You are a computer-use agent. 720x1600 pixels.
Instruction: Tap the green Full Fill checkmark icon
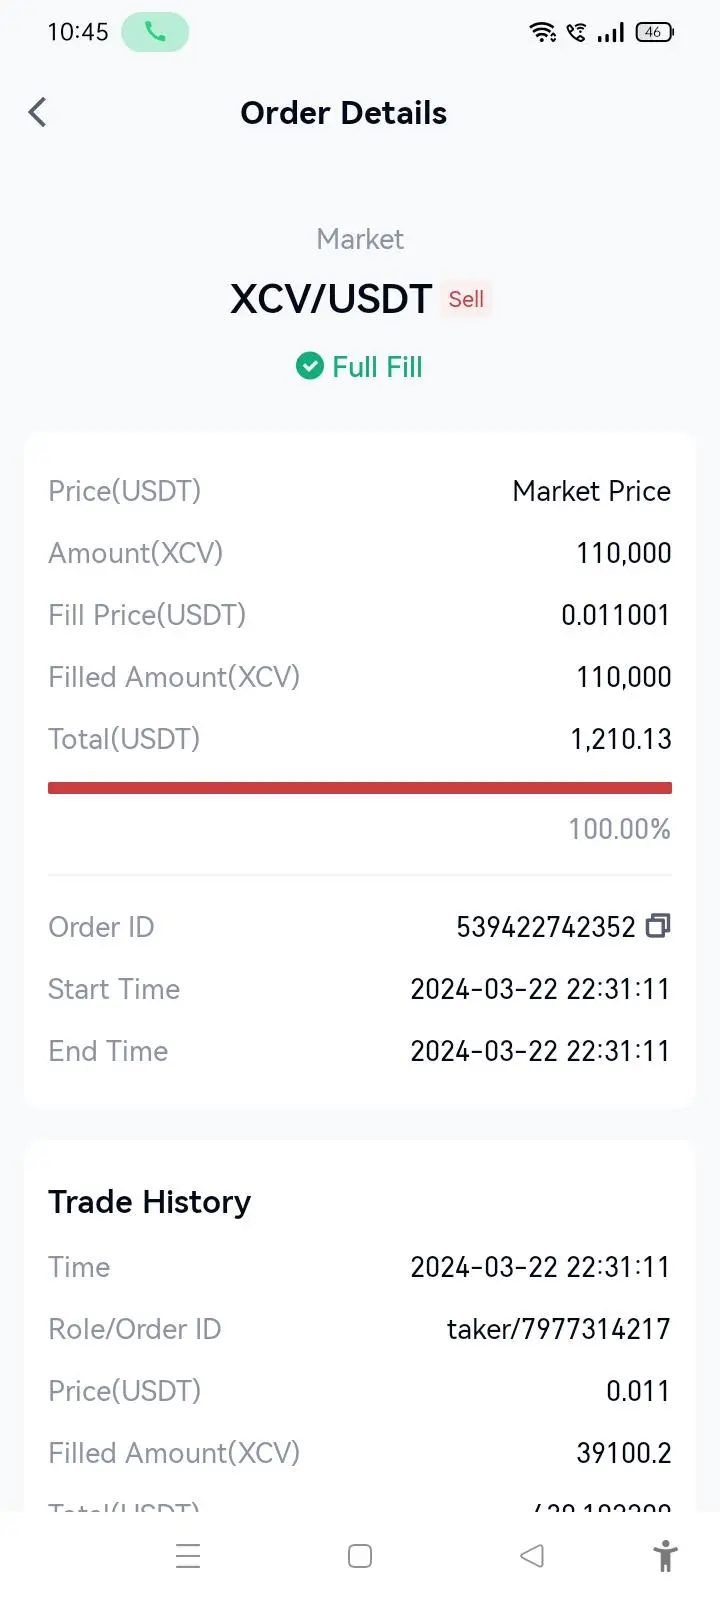[310, 367]
